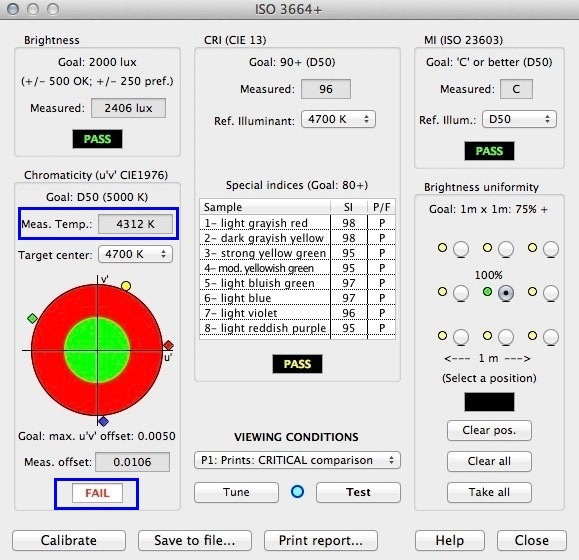Click the yellow circle marker on chromaticity diagram
Image resolution: width=579 pixels, height=560 pixels.
pos(126,286)
